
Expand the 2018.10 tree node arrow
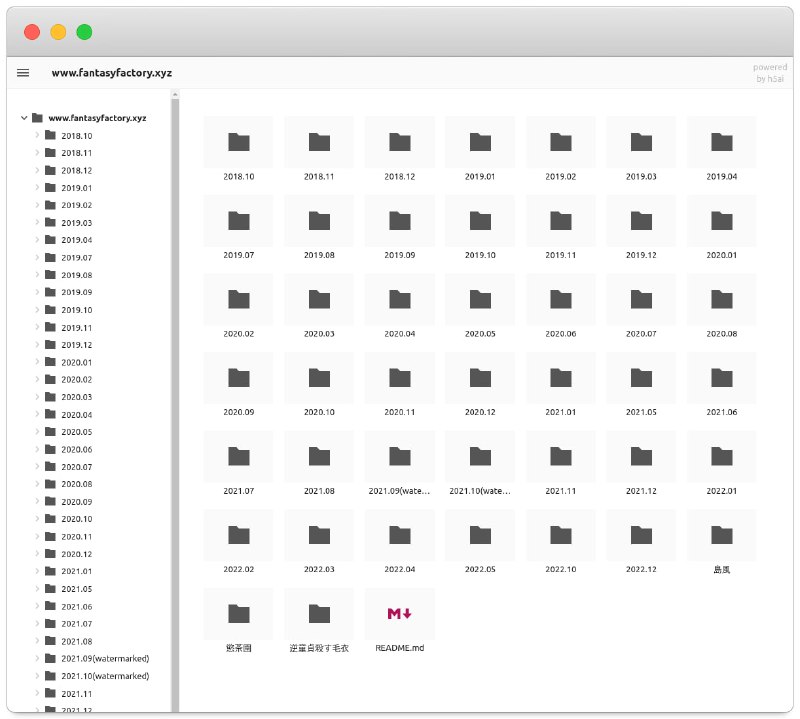pyautogui.click(x=37, y=136)
